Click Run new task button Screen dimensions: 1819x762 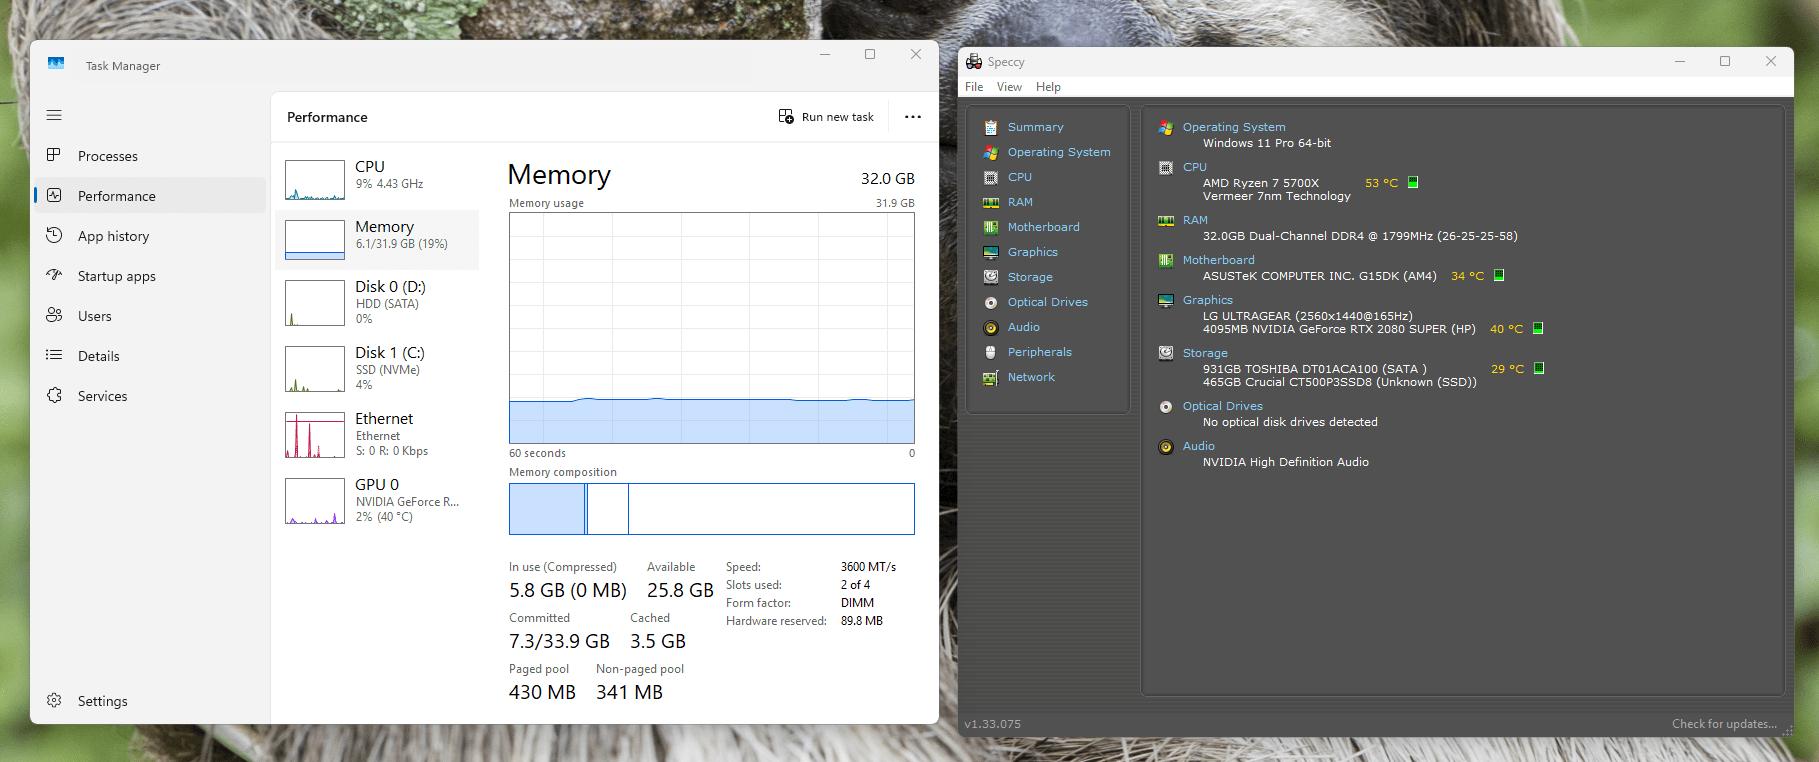[826, 117]
